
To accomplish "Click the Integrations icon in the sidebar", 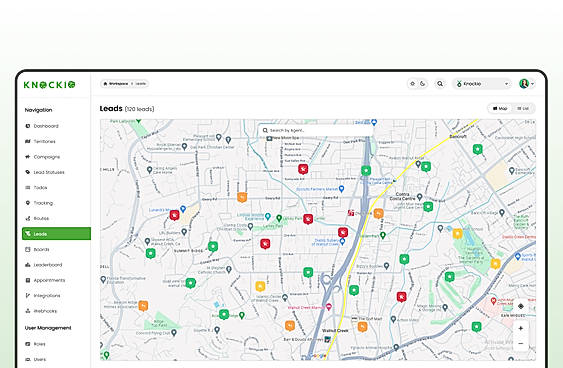I will point(28,295).
